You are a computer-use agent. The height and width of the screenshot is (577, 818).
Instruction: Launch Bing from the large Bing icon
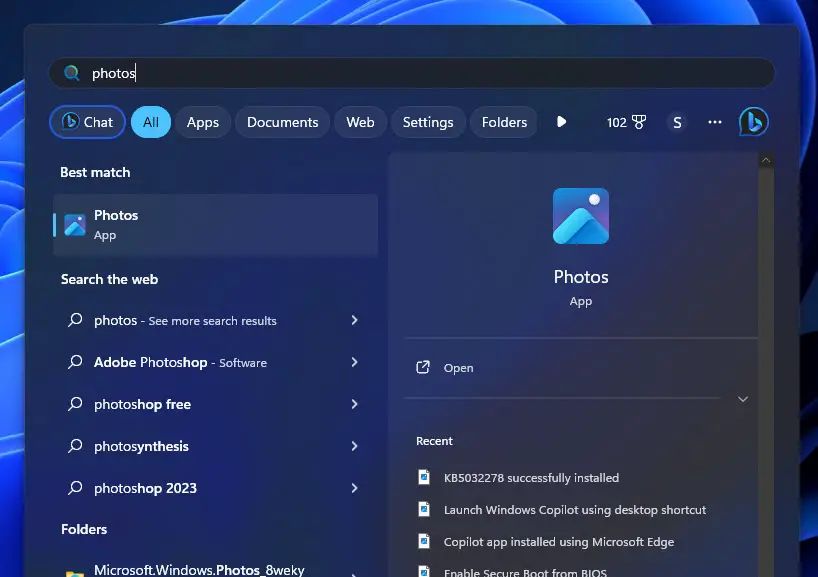754,122
